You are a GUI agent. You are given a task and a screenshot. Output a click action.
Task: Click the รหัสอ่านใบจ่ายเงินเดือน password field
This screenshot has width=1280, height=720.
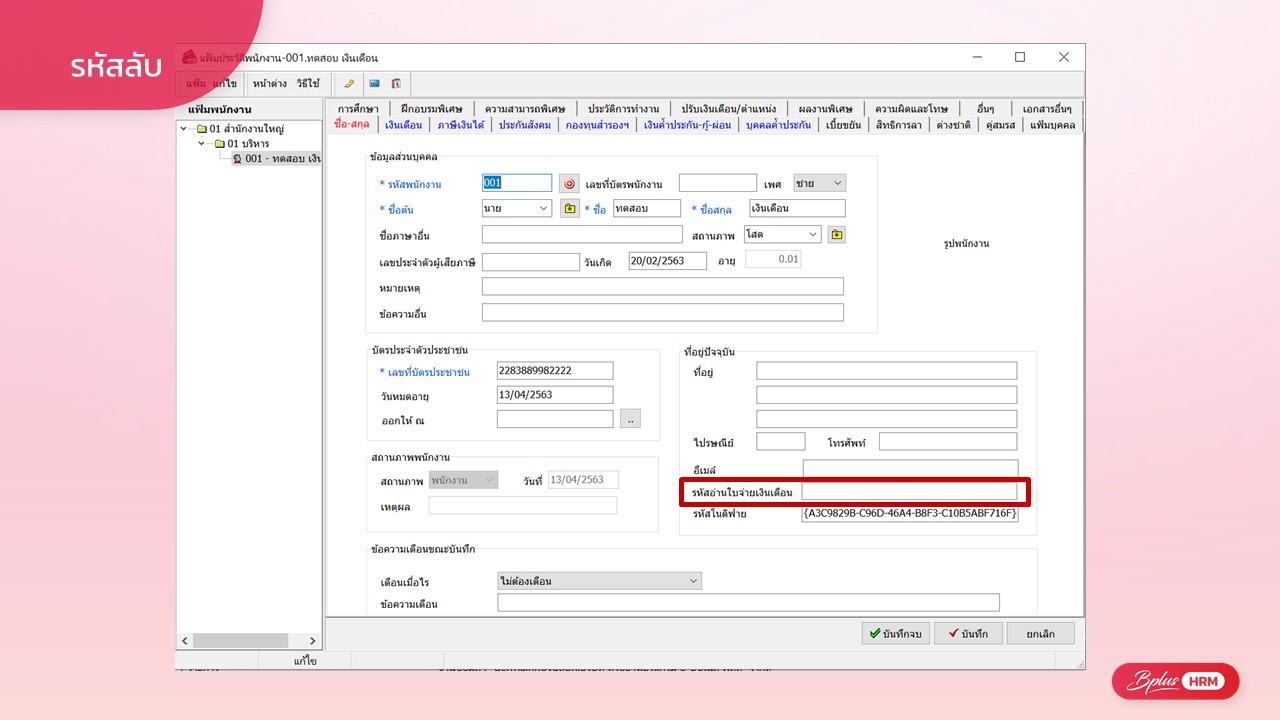coord(910,492)
